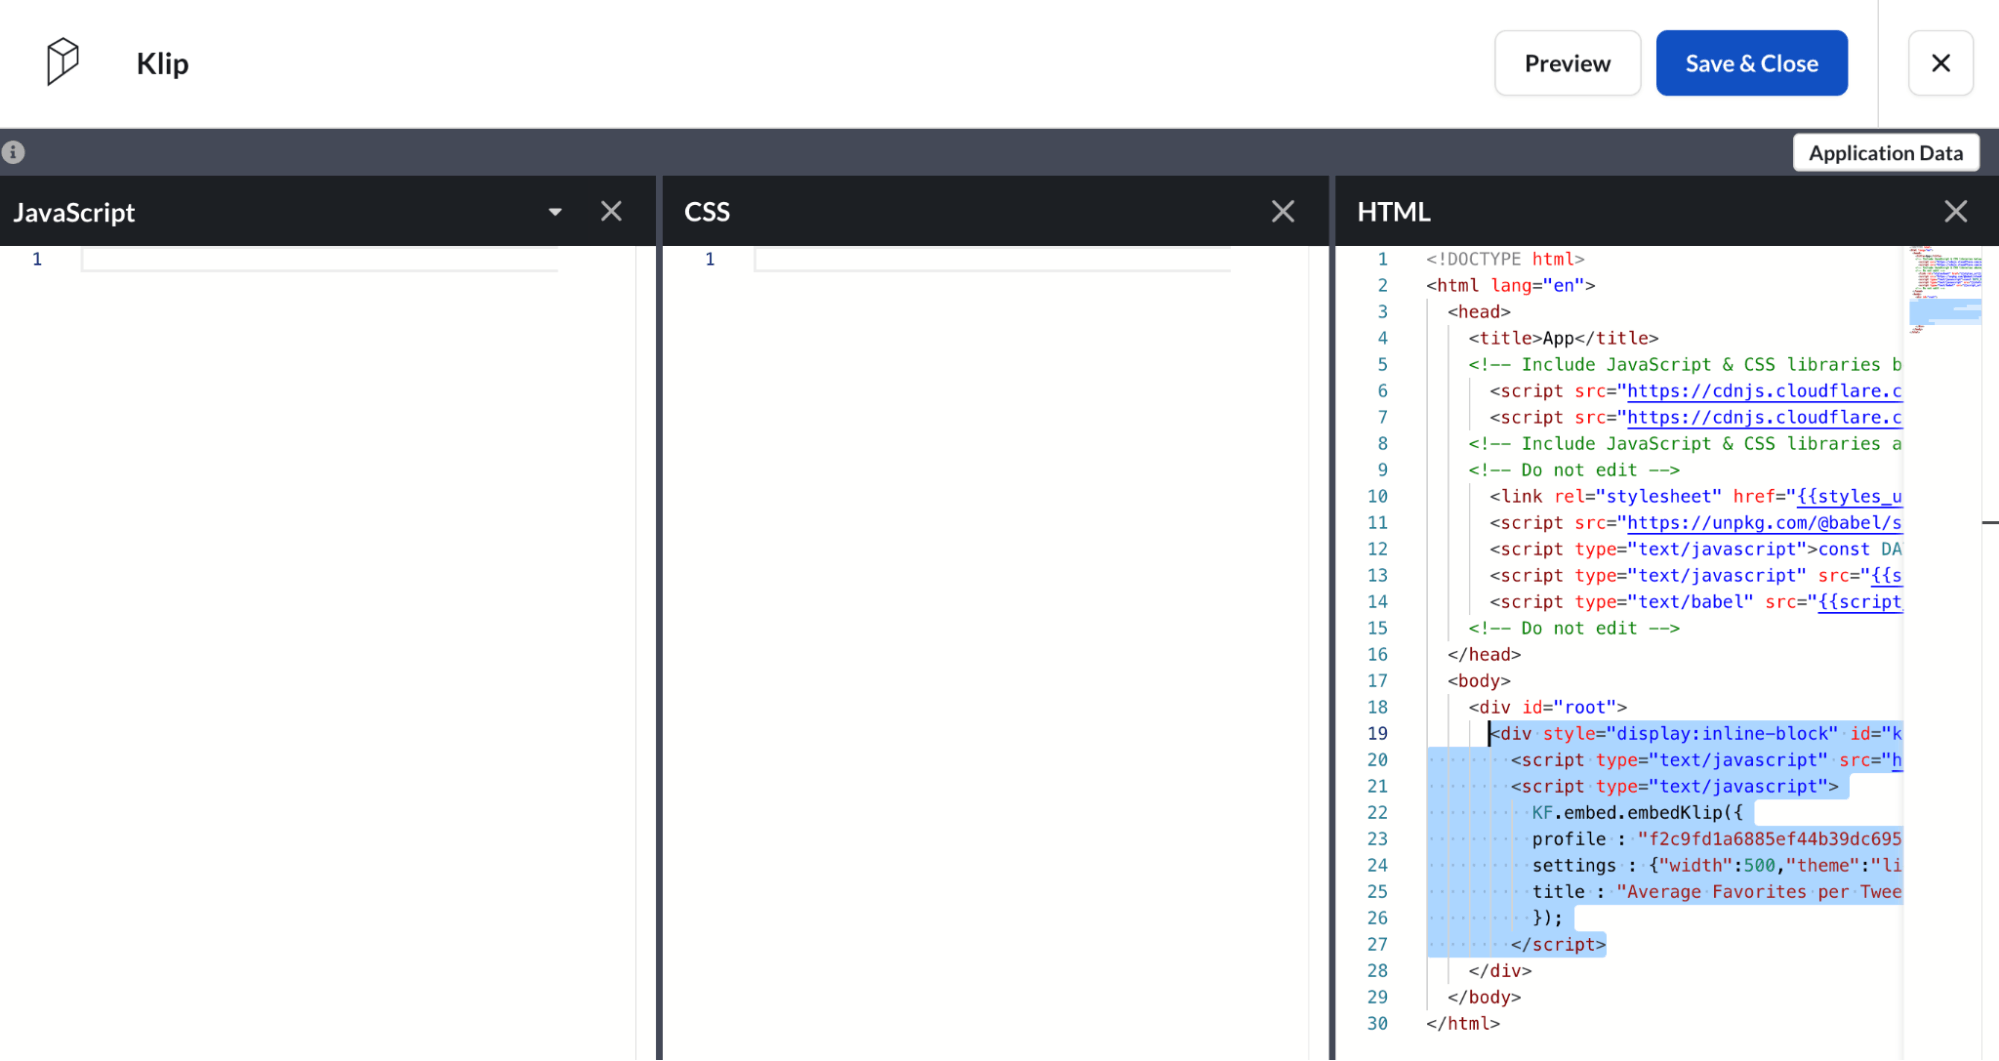Click the 'profile' line in HTML code
The height and width of the screenshot is (1061, 1999).
coord(1716,839)
